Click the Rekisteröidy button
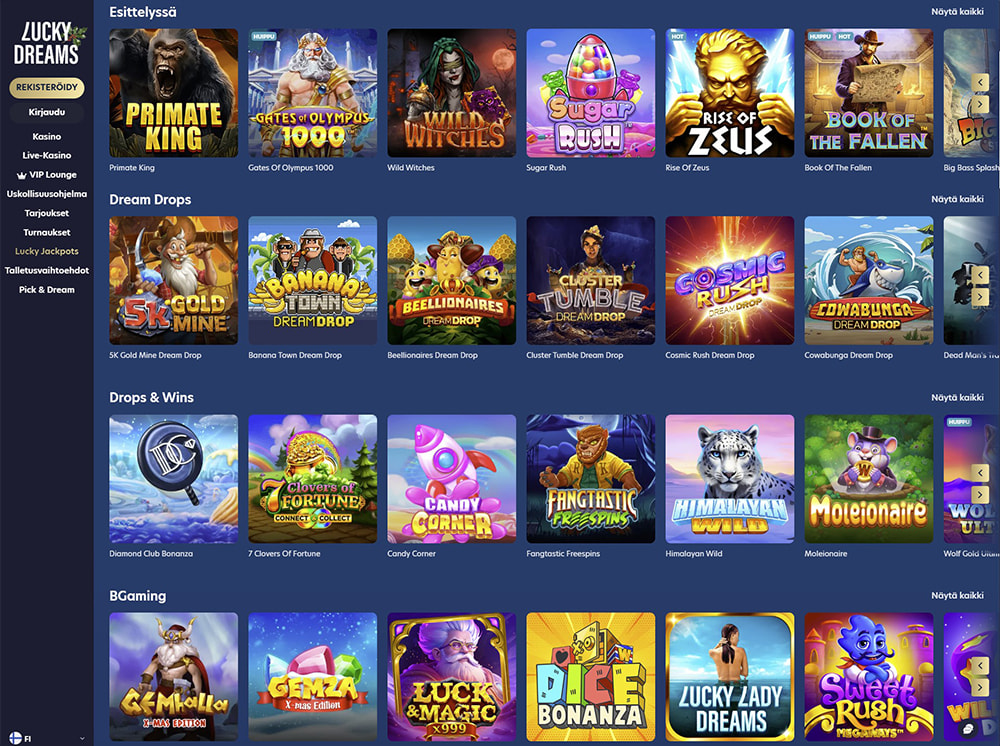 47,87
